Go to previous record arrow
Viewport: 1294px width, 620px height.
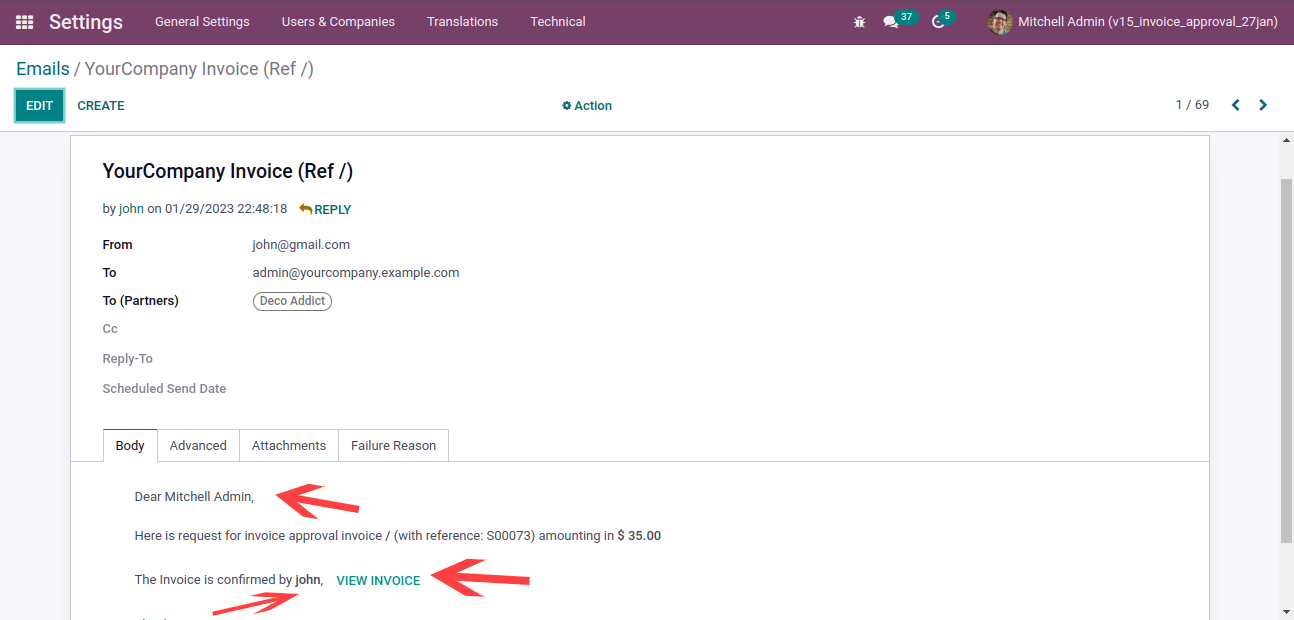coord(1236,105)
